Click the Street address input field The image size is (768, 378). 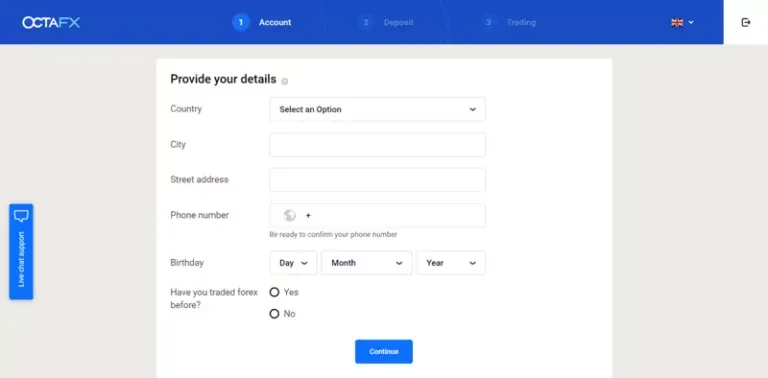[378, 180]
